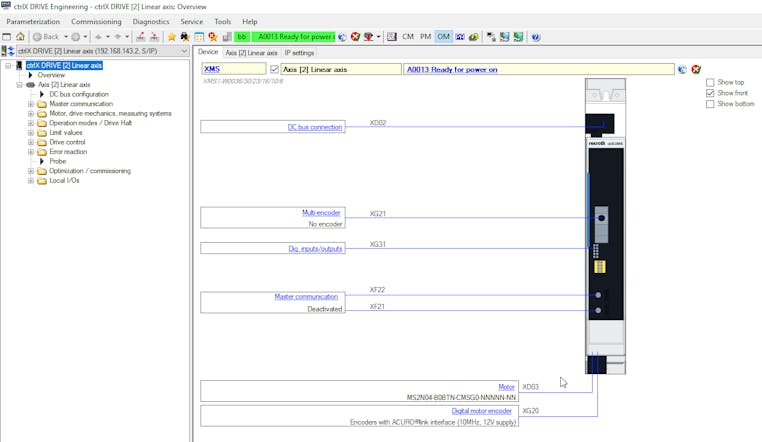Click the globe refresh icon in the toolbar

(342, 36)
